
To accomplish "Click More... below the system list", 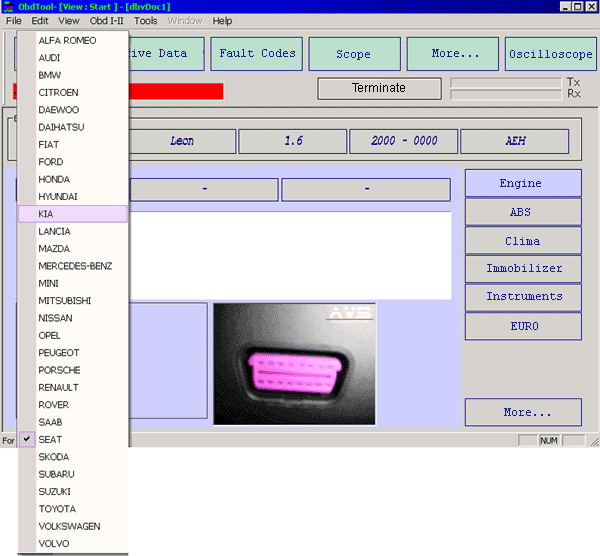I will 523,412.
